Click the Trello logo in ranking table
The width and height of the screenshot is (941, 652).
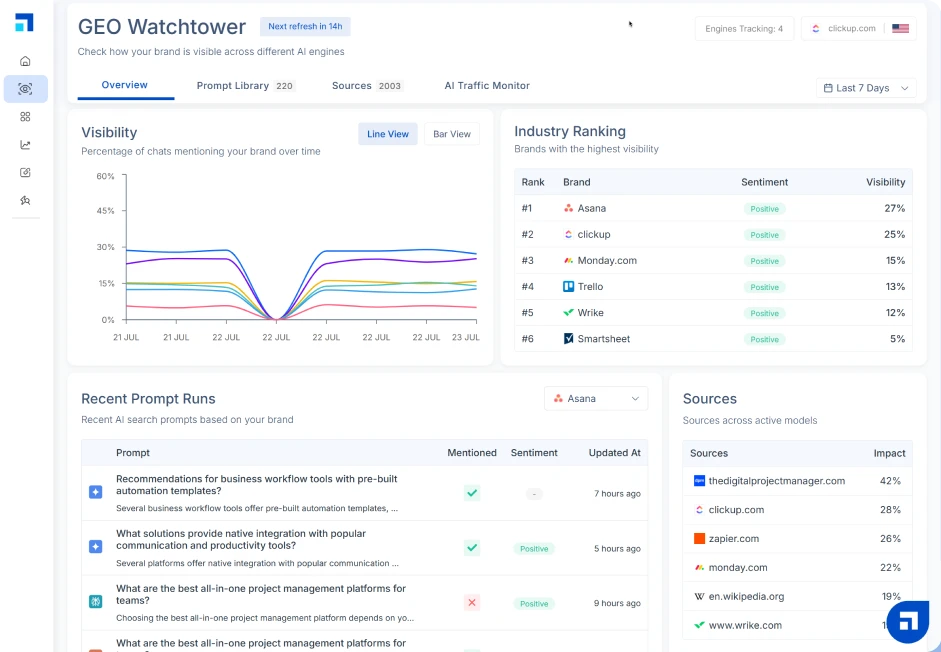point(568,286)
